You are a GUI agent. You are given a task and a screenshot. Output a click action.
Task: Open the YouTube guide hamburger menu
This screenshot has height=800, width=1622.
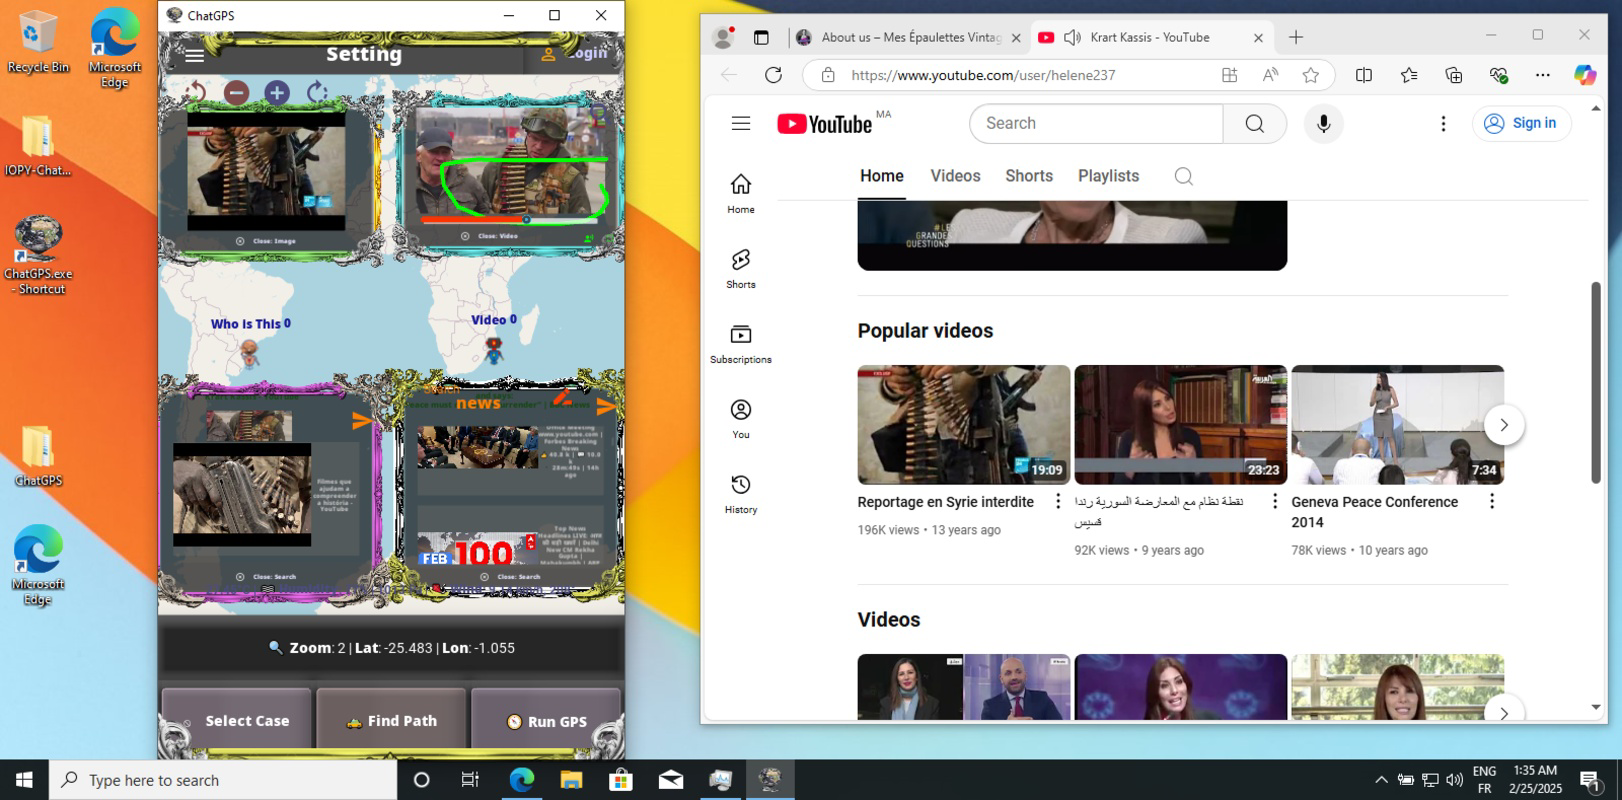pos(741,123)
